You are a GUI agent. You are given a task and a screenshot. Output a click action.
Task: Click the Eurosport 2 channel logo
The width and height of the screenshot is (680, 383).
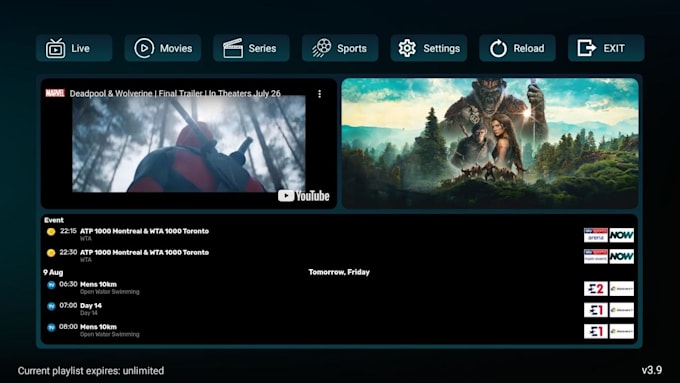(x=596, y=288)
